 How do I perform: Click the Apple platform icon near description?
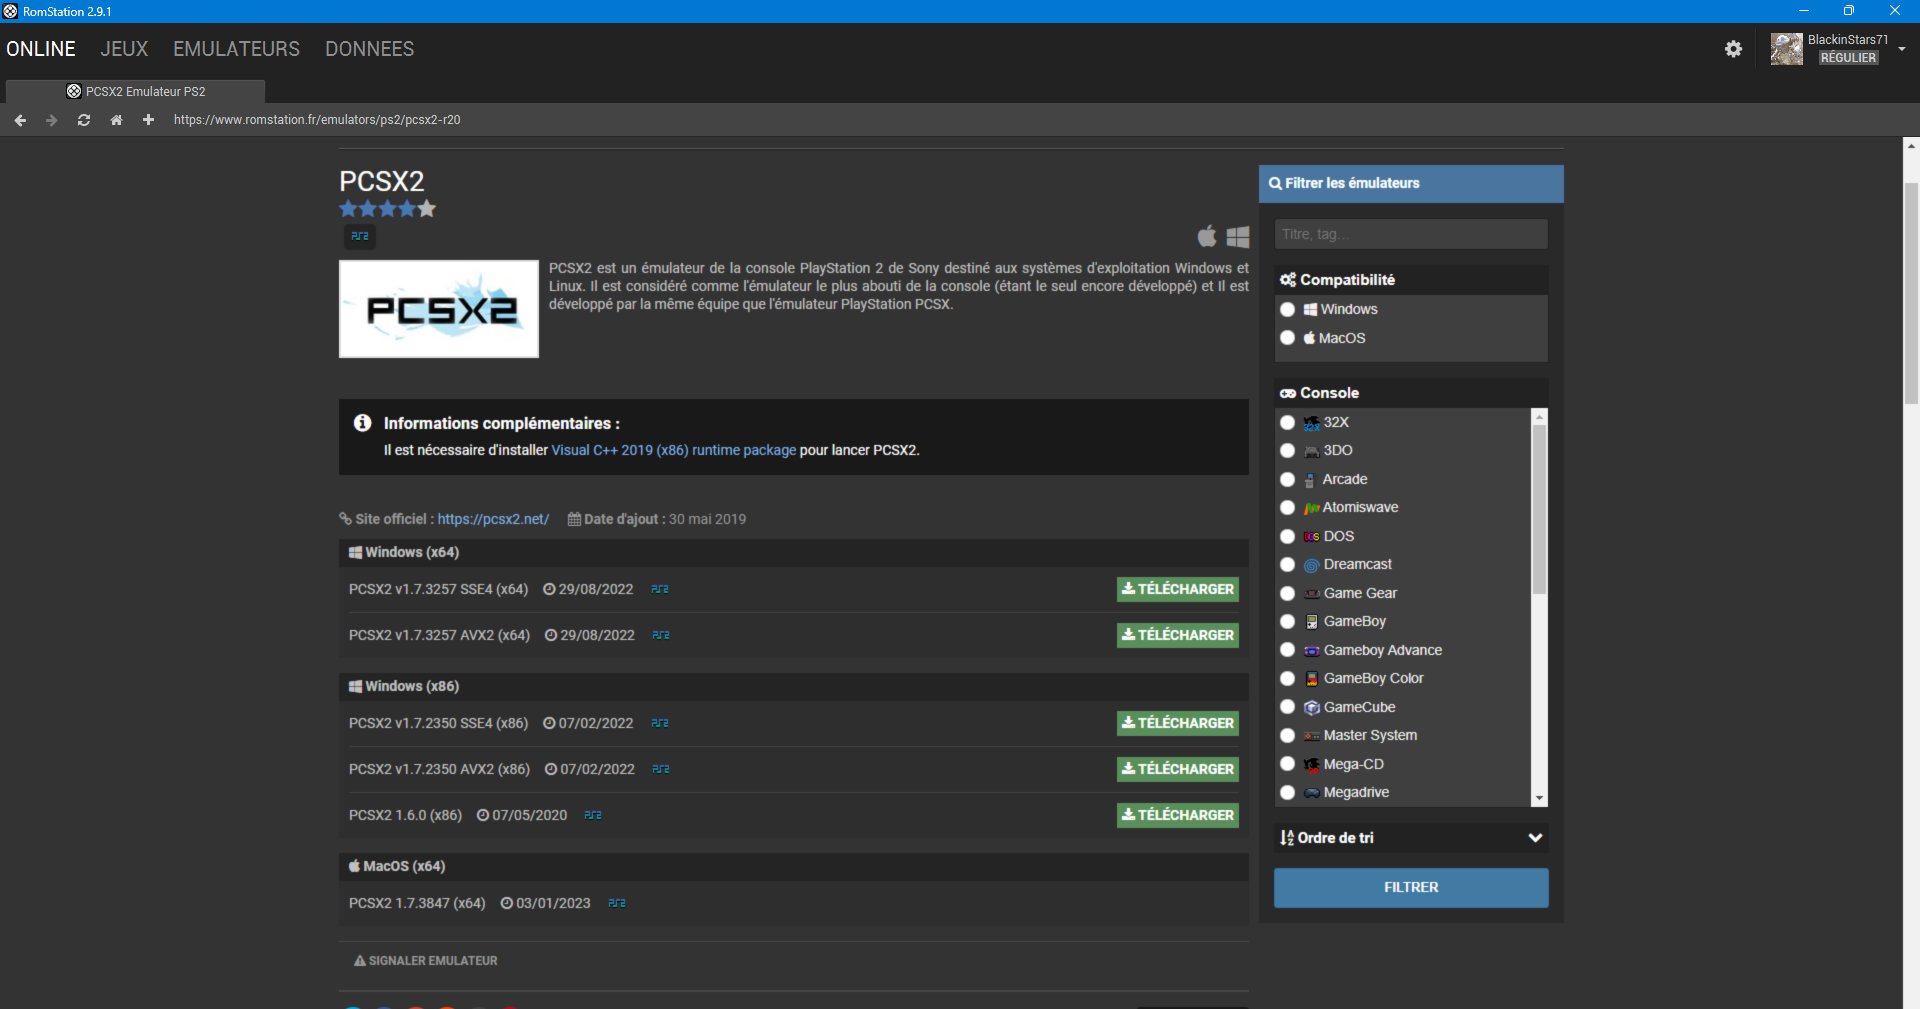tap(1207, 236)
